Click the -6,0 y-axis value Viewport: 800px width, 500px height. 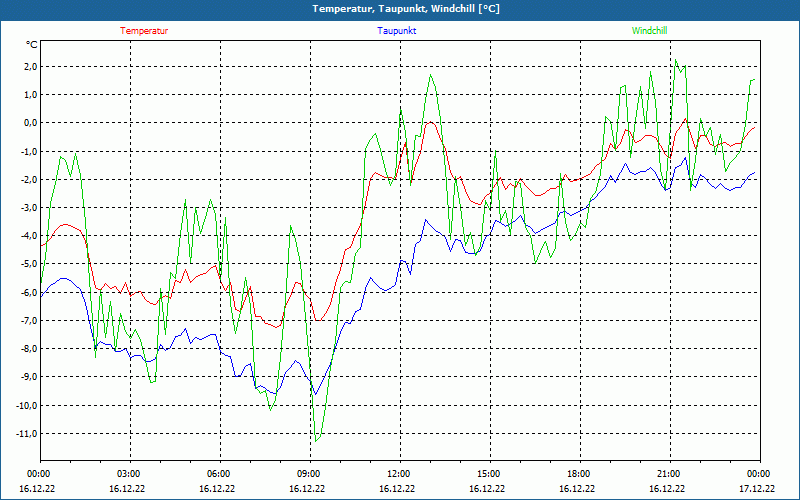tap(29, 292)
